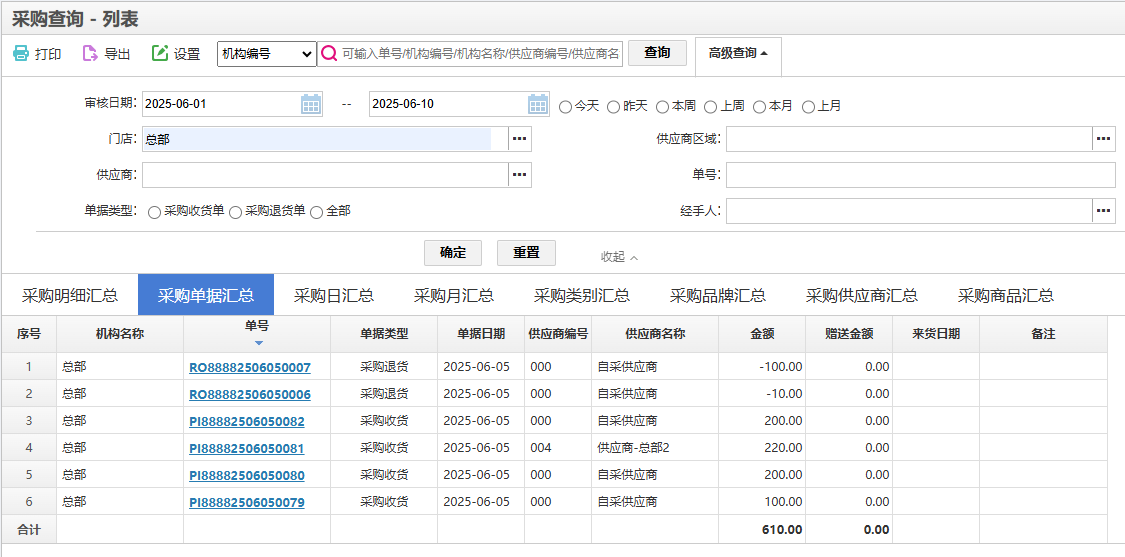Click the 打印 printer icon
This screenshot has width=1125, height=557.
tap(21, 54)
